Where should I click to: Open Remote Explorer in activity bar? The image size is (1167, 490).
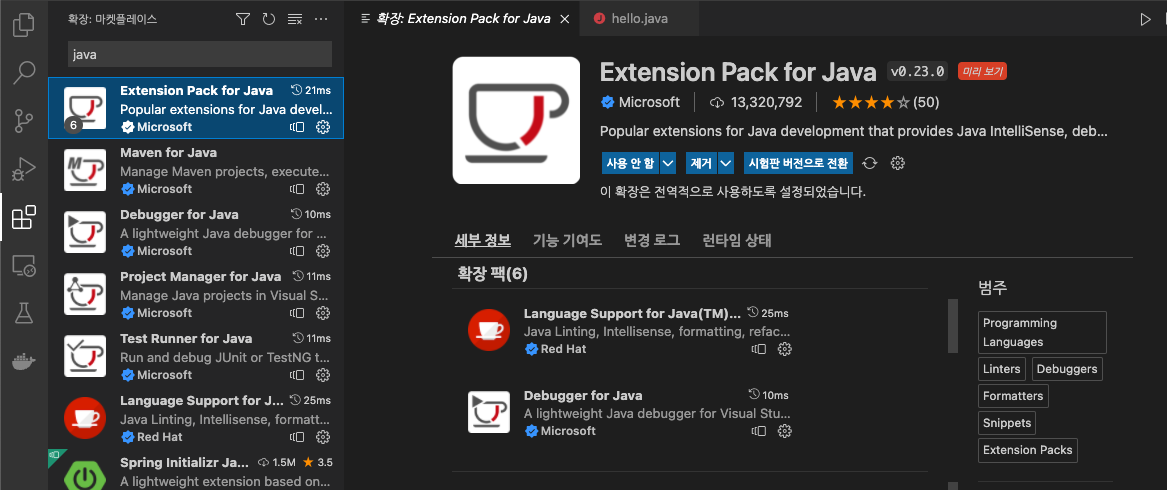click(24, 265)
